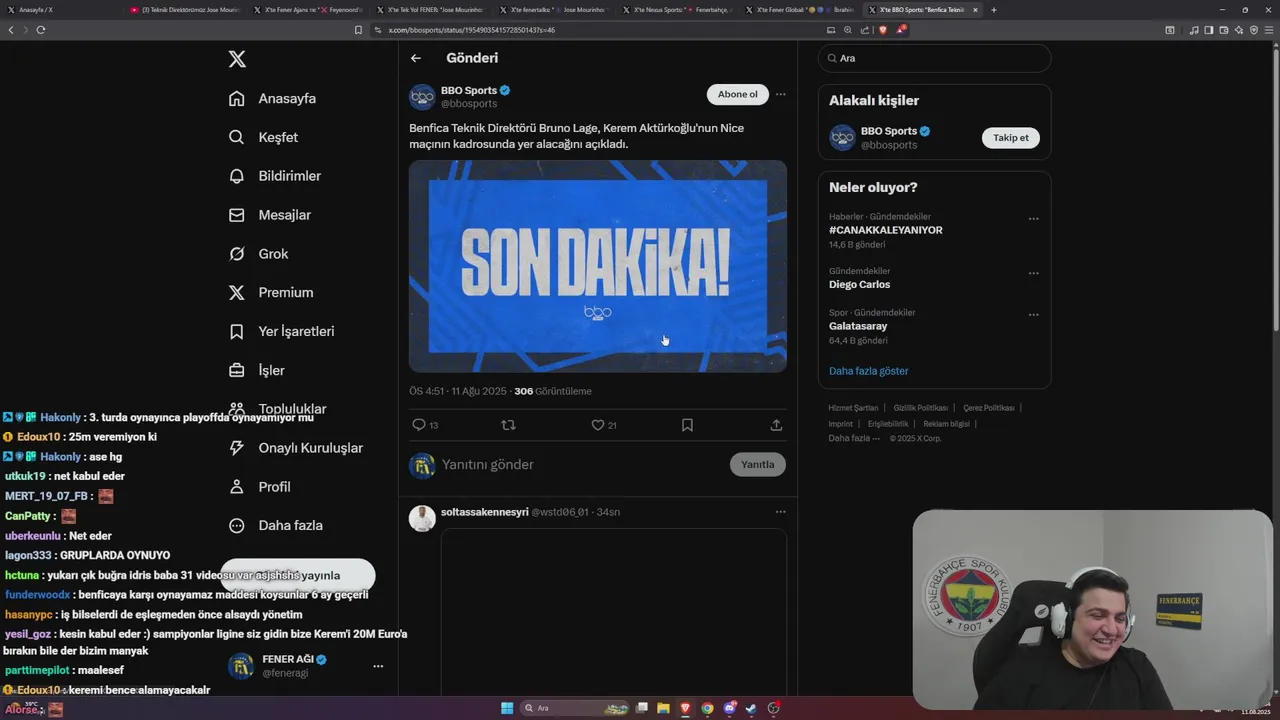
Task: Click Takip et follow button
Action: click(1010, 138)
